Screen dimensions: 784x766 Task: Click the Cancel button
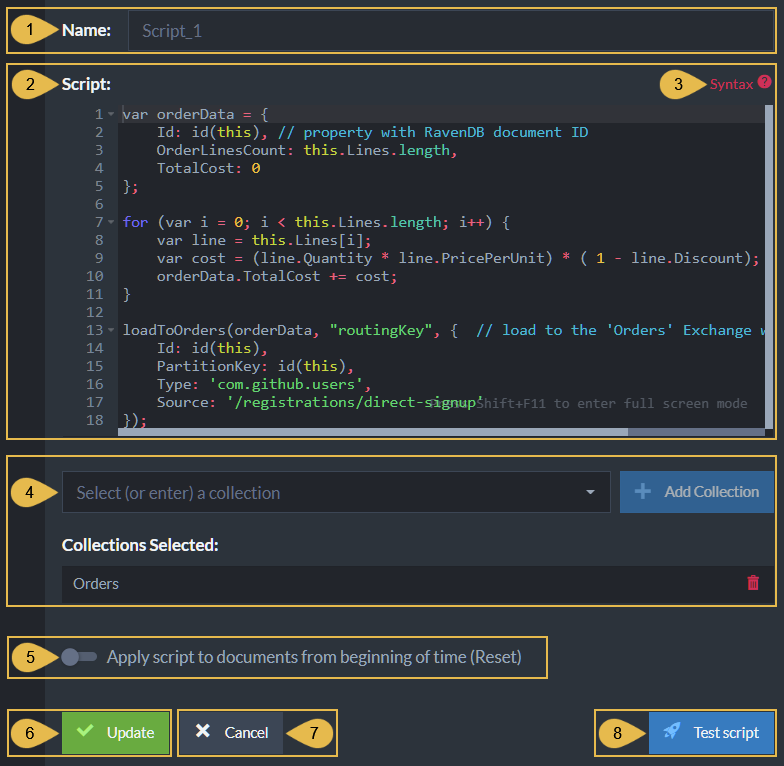point(232,732)
